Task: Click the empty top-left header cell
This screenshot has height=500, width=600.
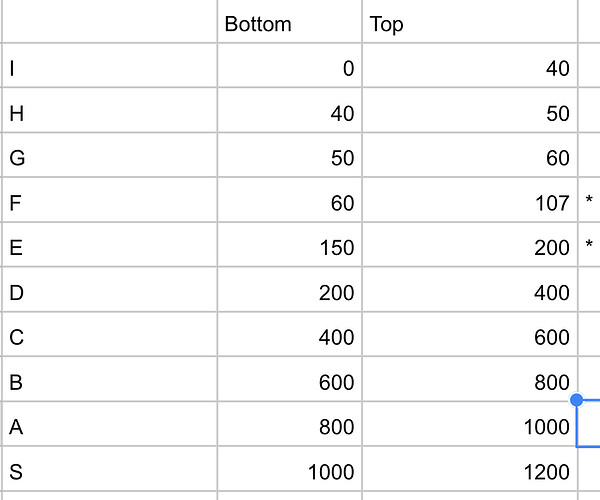Action: (109, 21)
